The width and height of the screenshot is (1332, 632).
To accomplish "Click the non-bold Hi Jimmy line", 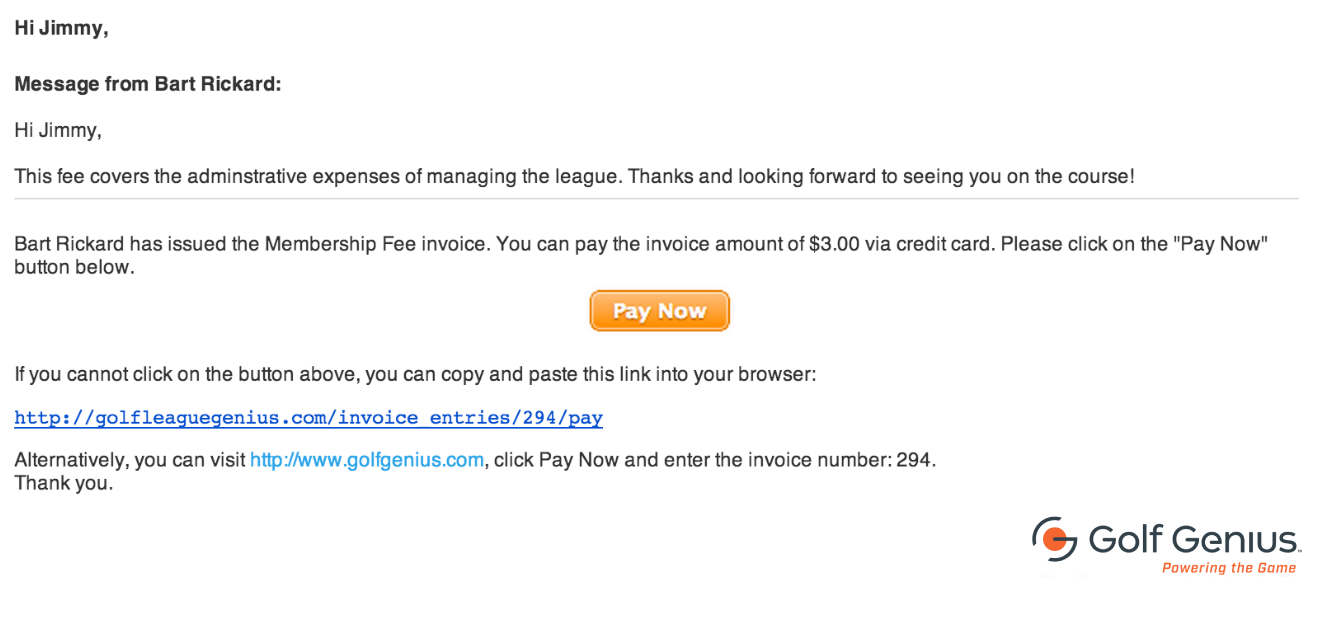I will tap(58, 130).
